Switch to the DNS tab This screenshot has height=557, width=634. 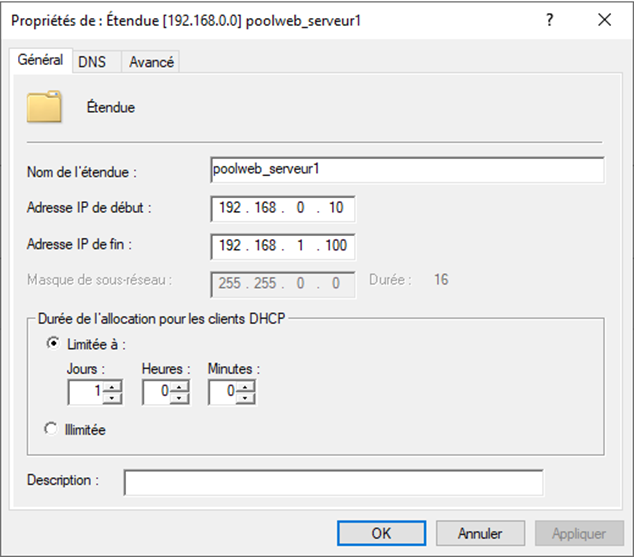pyautogui.click(x=91, y=62)
